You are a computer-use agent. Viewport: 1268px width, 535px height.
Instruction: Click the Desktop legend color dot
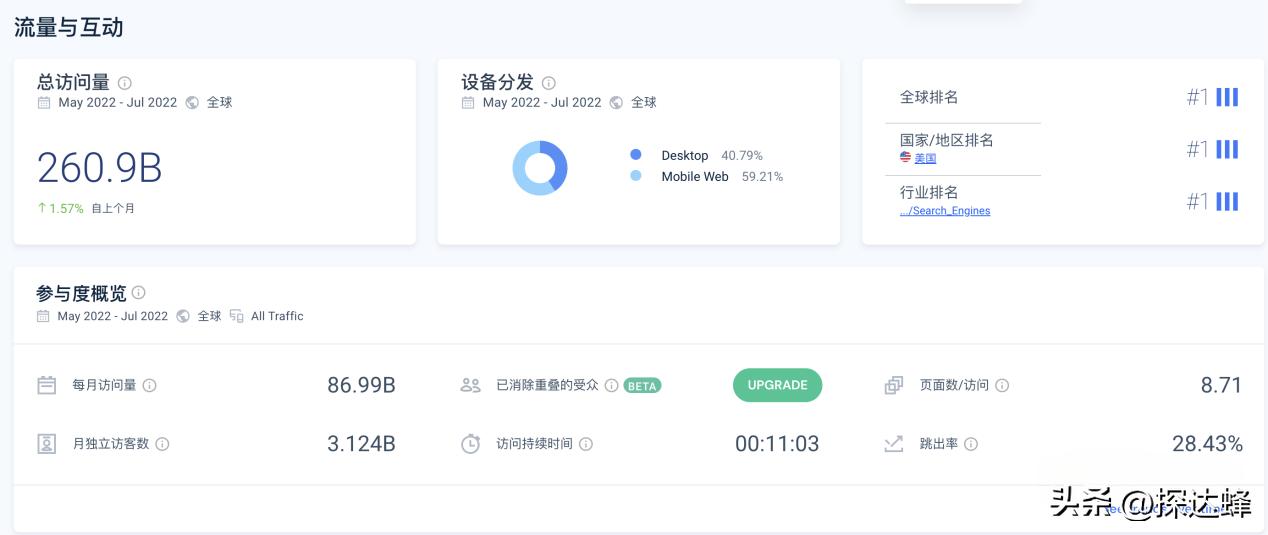[x=636, y=155]
